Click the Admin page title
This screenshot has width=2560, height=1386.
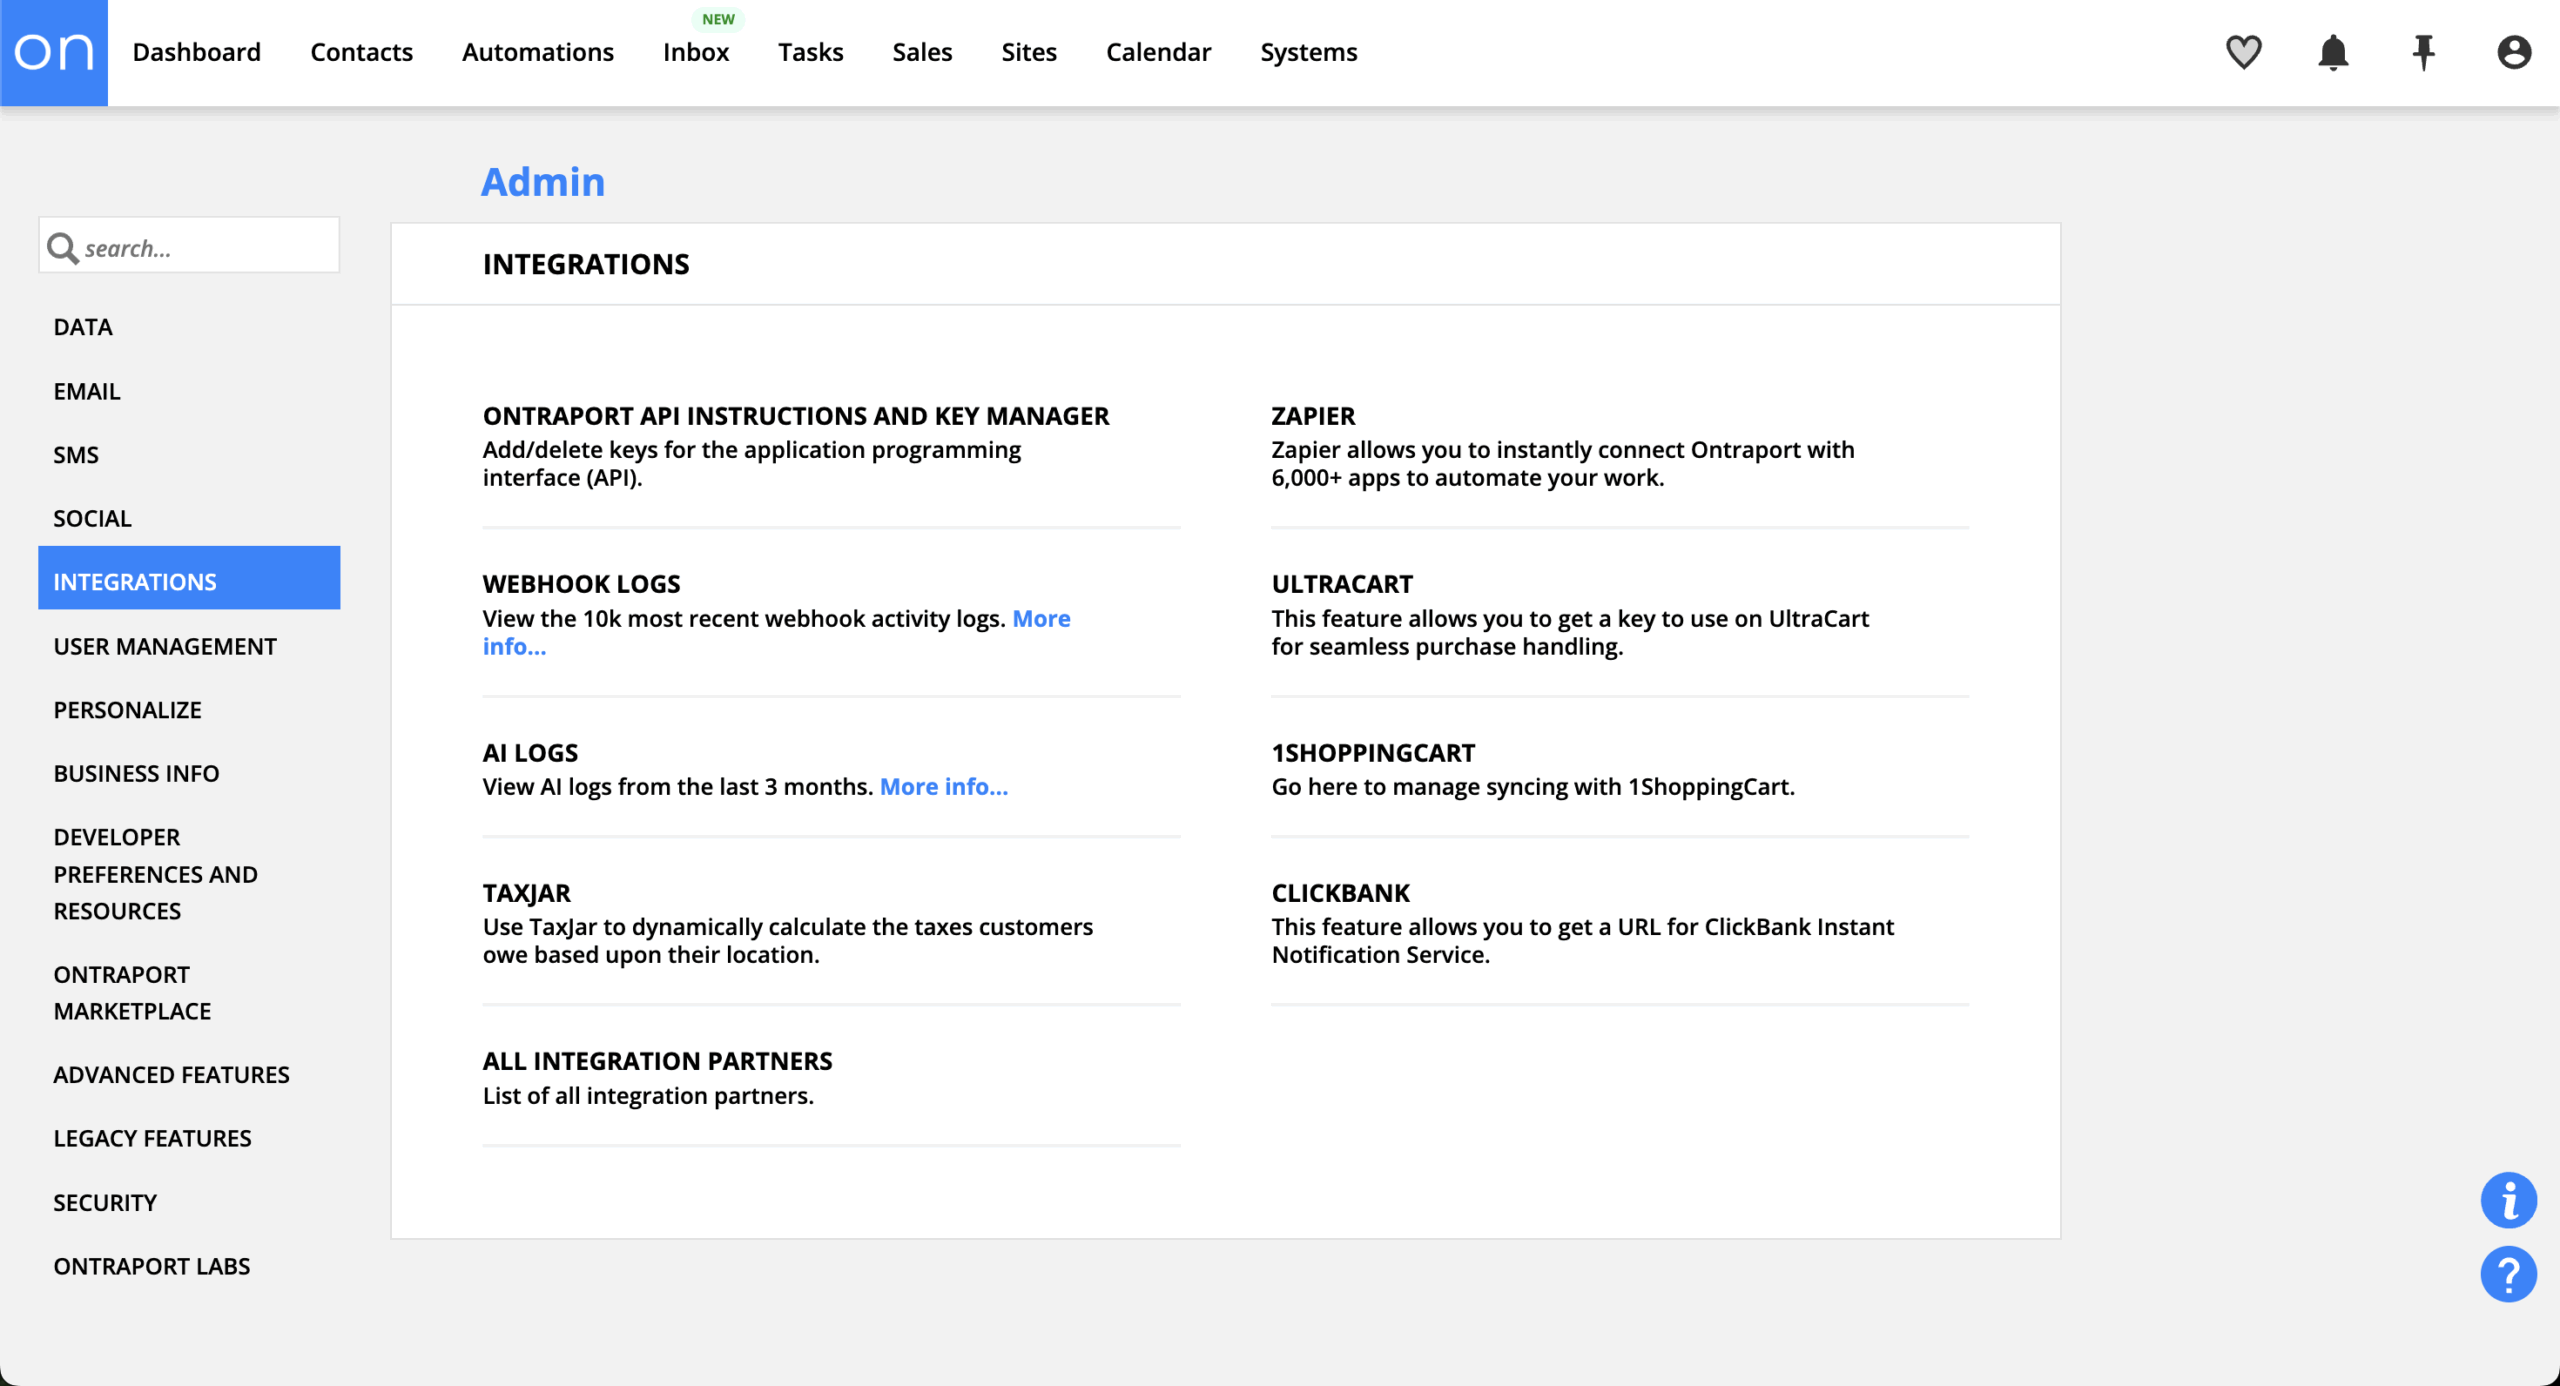pos(543,181)
